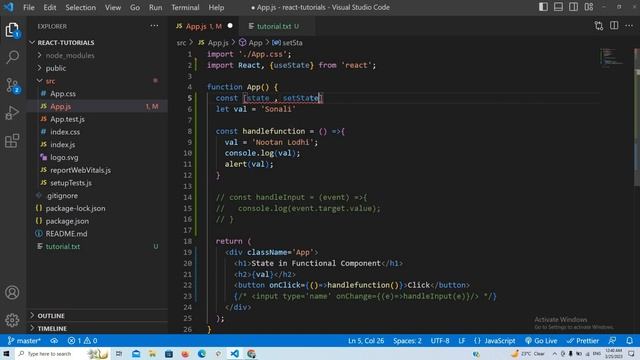Click the synchronize changes cloud icon
Viewport: 640px width, 360px height.
(54, 341)
